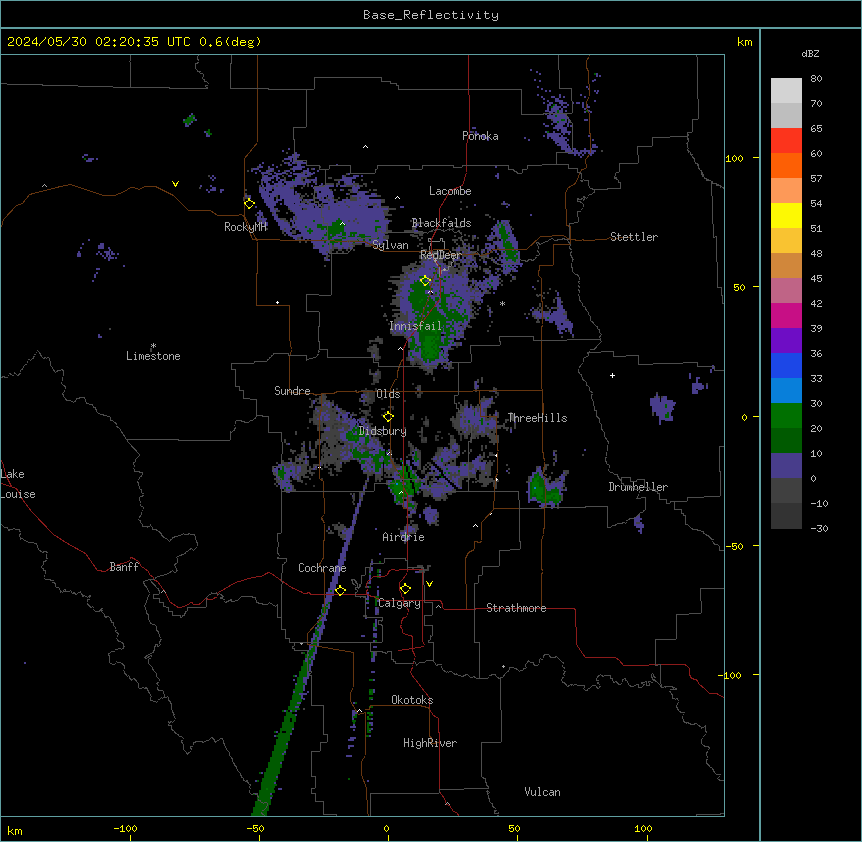This screenshot has height=842, width=862.
Task: Click the Ponoka city label
Action: tap(480, 136)
